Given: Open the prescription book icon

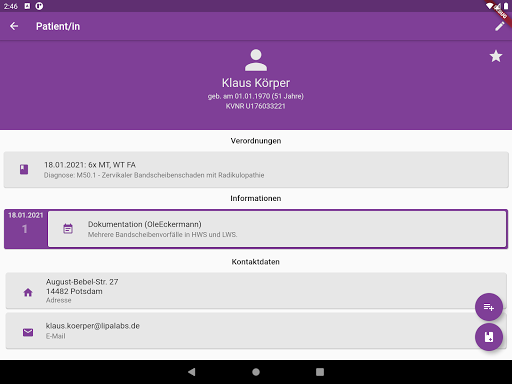Looking at the screenshot, I should point(24,169).
